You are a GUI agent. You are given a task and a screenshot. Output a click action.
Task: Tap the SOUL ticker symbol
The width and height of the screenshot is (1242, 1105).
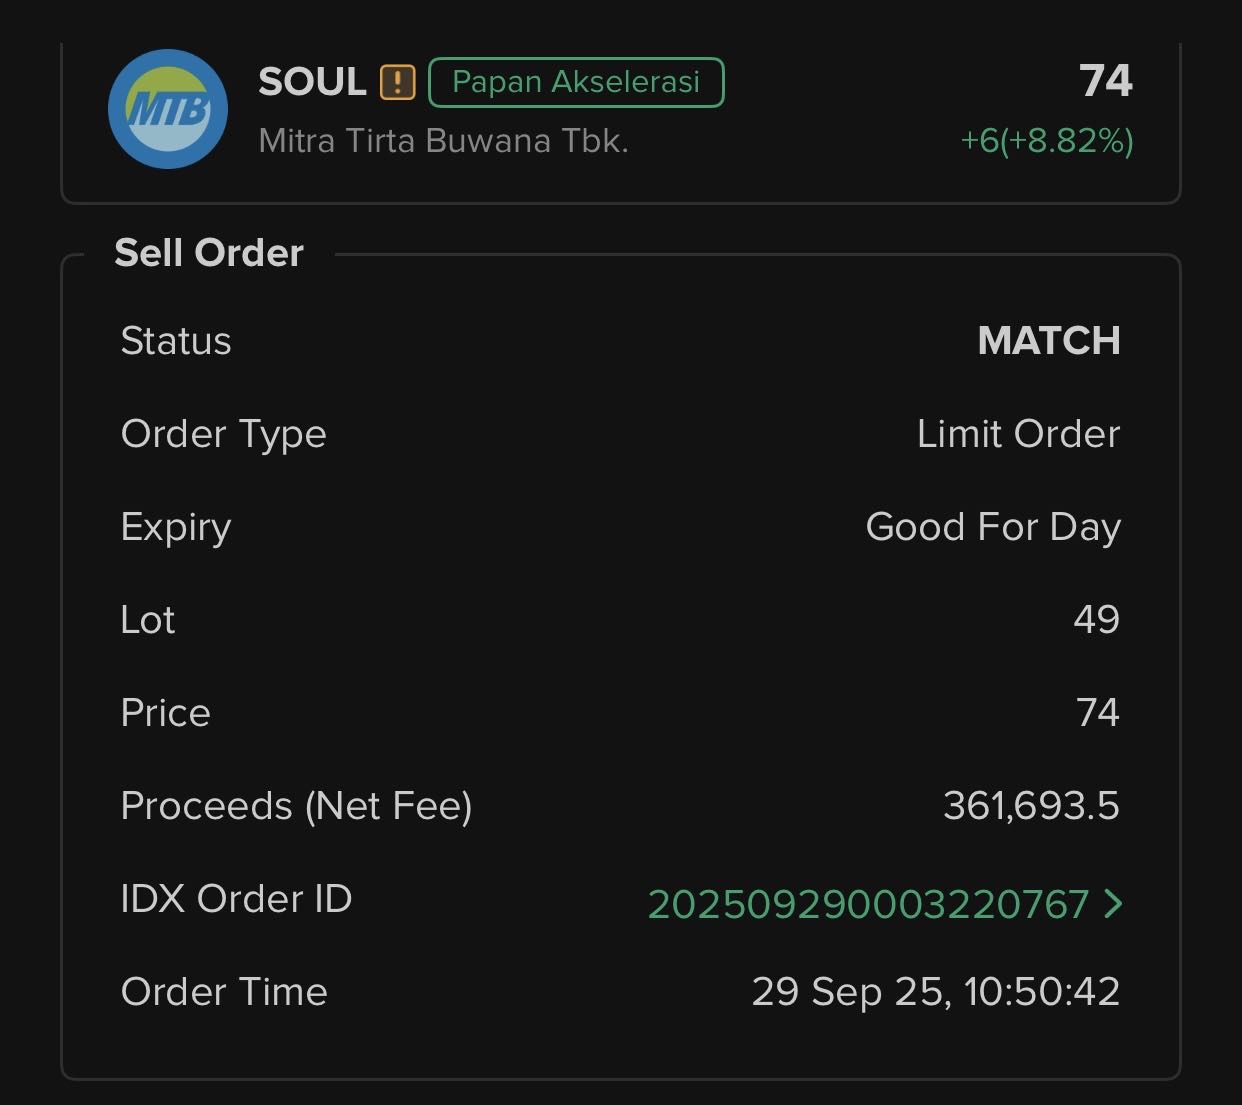(312, 82)
